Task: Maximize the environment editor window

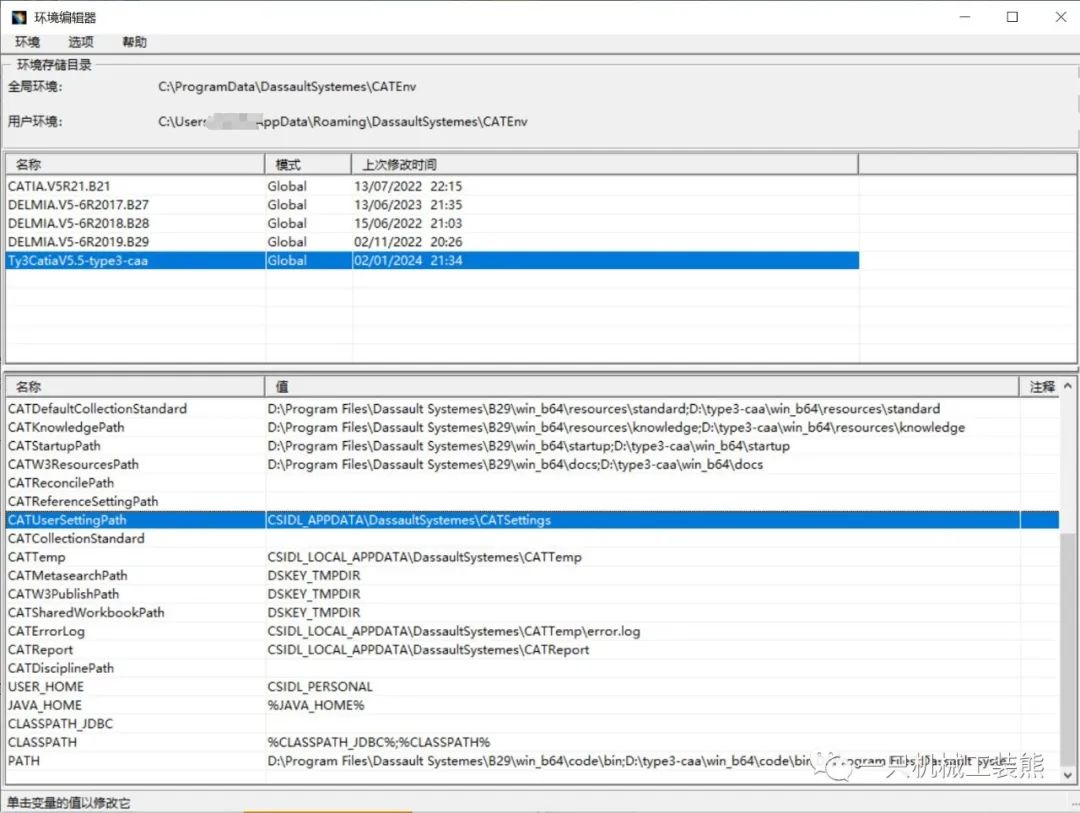Action: (1012, 17)
